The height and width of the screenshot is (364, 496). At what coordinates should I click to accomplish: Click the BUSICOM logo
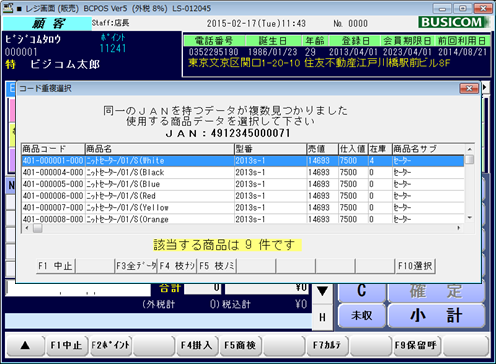pos(454,22)
